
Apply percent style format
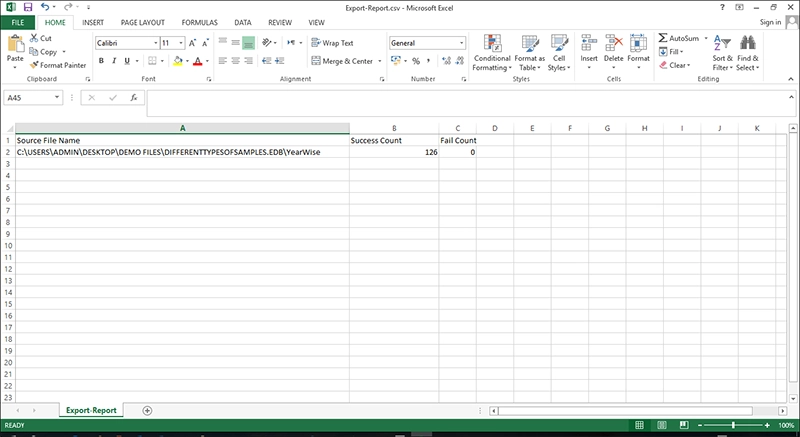pos(416,61)
